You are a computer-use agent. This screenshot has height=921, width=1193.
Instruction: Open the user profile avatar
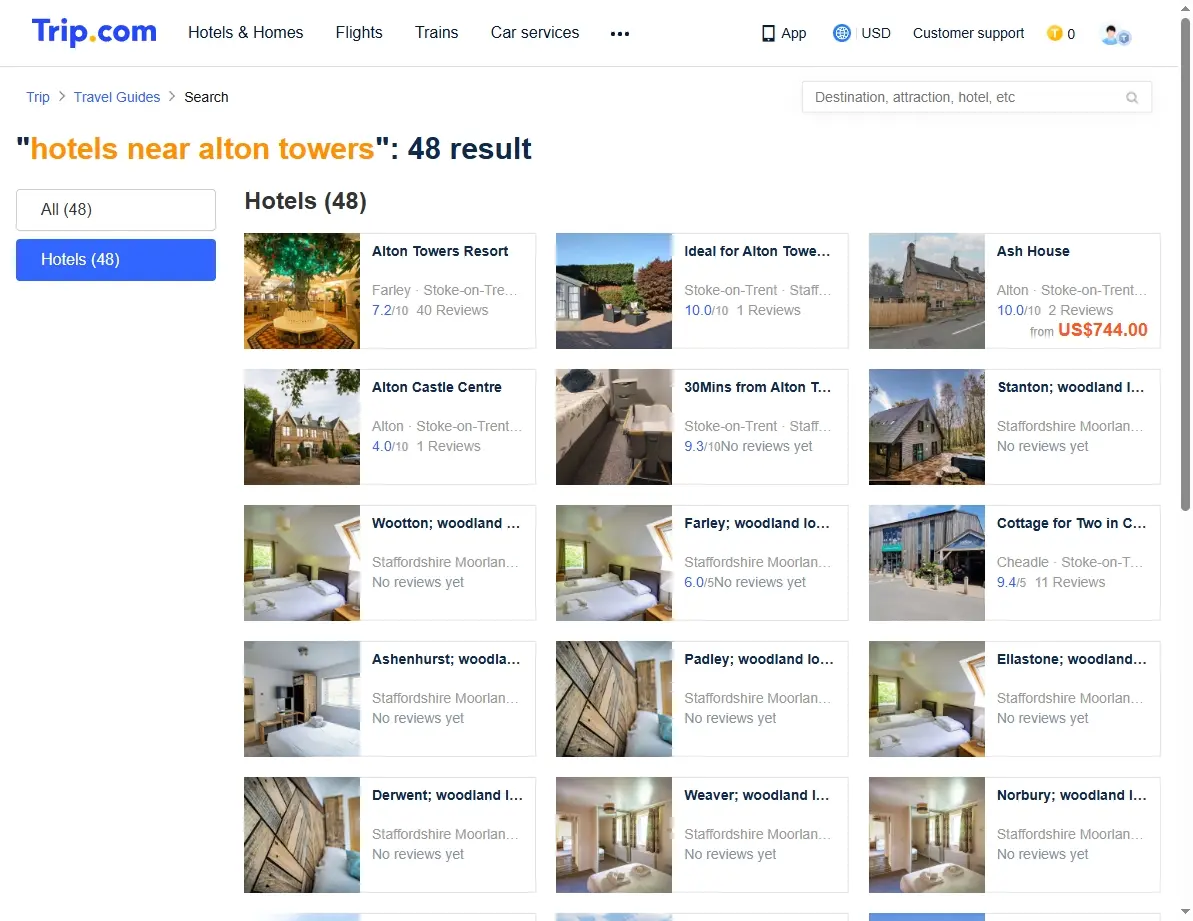coord(1115,34)
